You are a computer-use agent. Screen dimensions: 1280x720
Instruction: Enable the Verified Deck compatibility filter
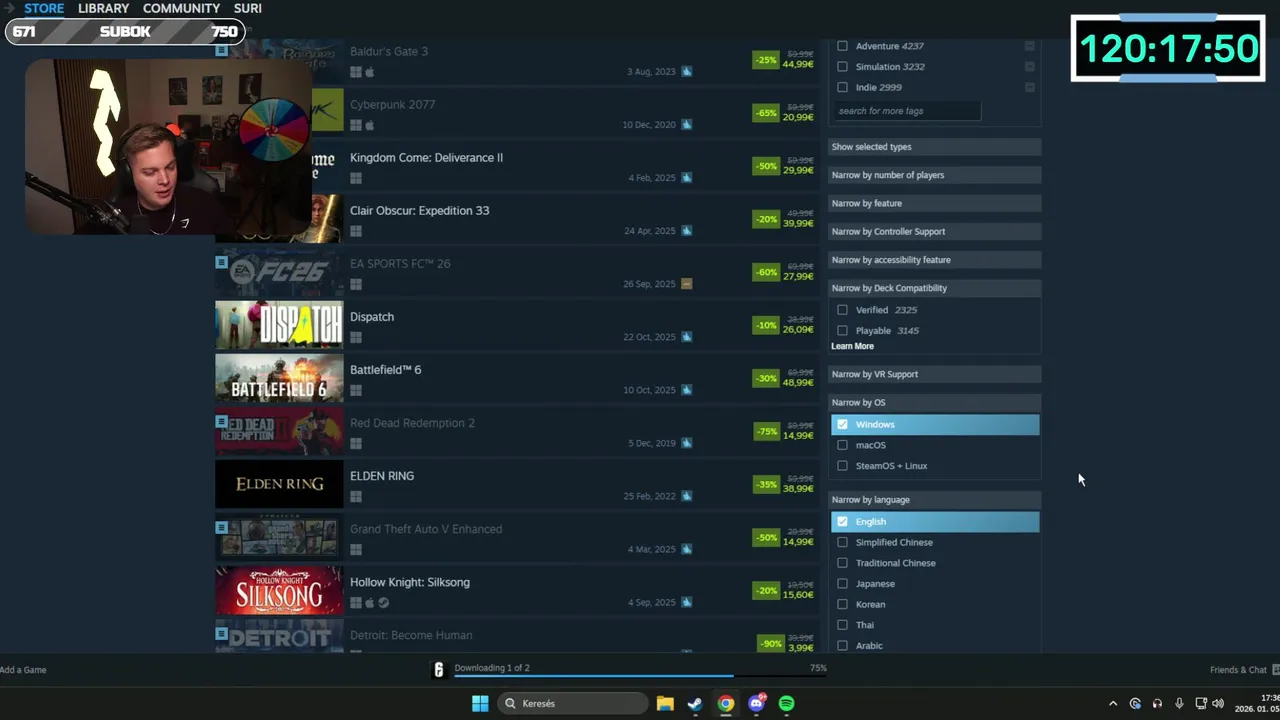click(842, 310)
